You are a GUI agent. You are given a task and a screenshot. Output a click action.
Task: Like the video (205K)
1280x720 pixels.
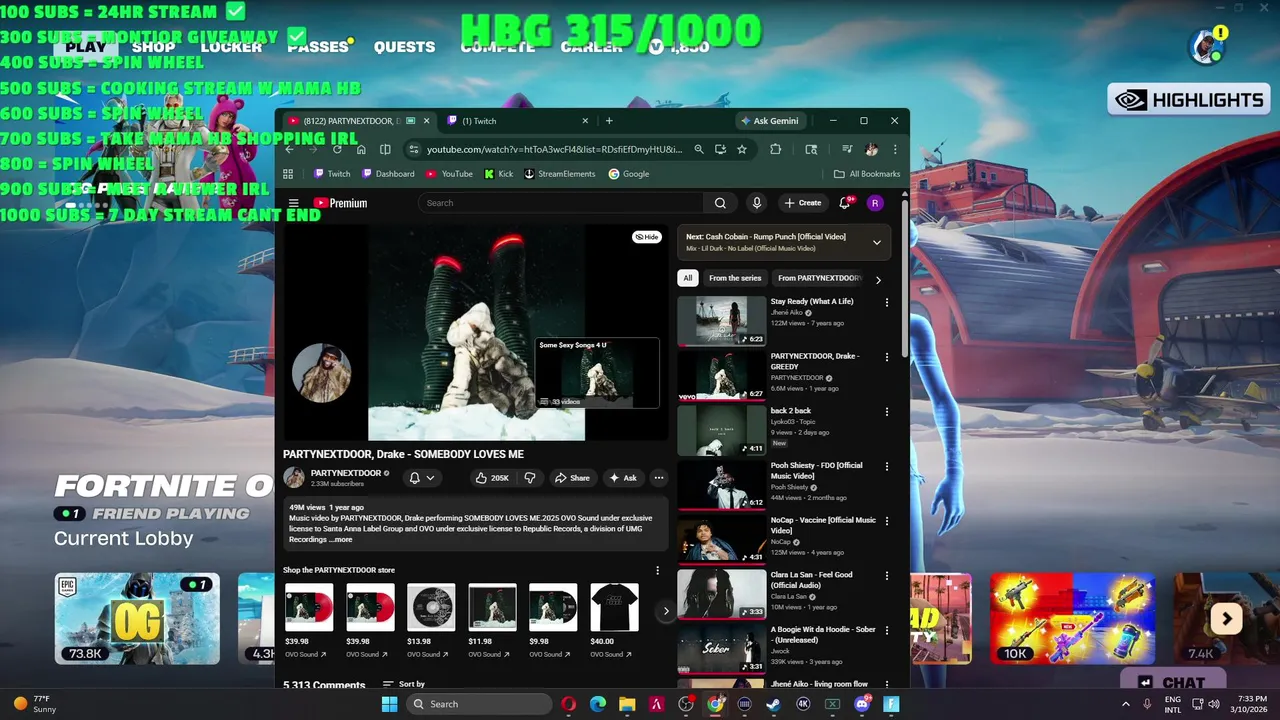(492, 478)
